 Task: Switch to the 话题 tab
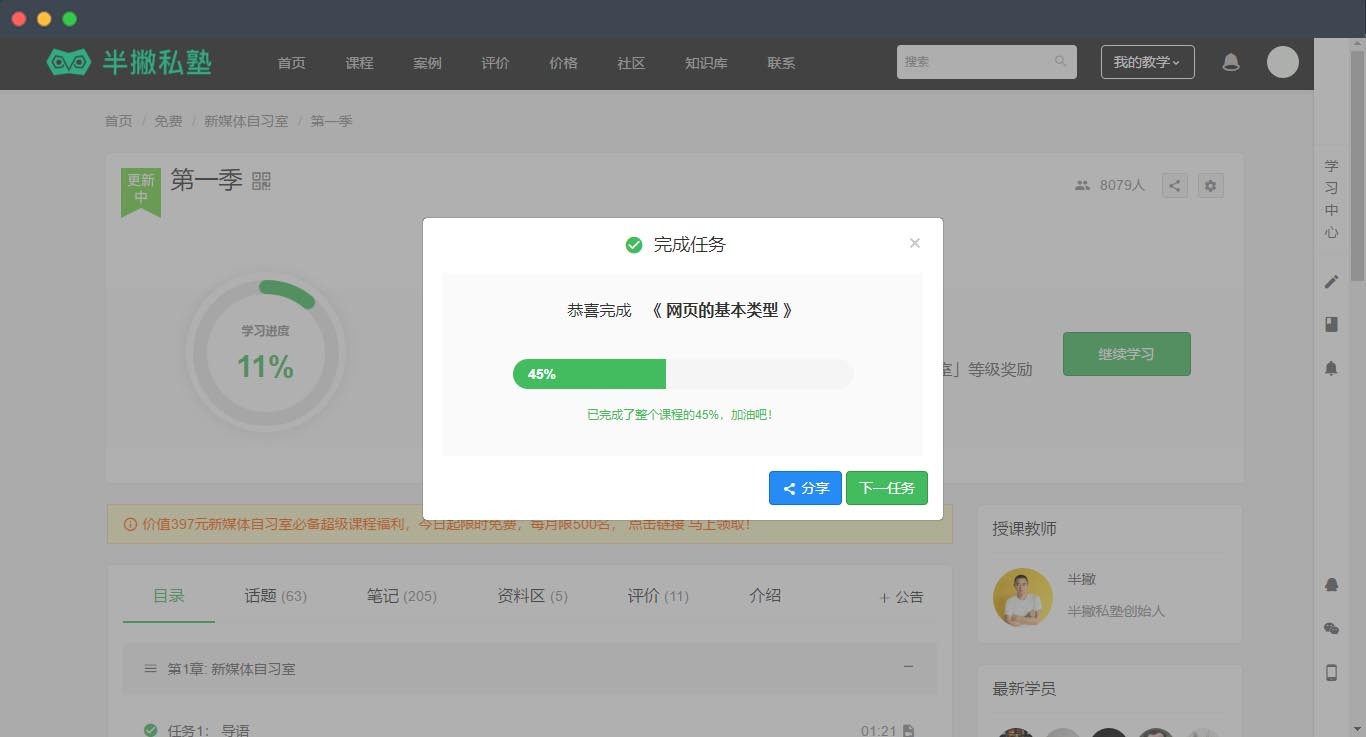click(275, 596)
